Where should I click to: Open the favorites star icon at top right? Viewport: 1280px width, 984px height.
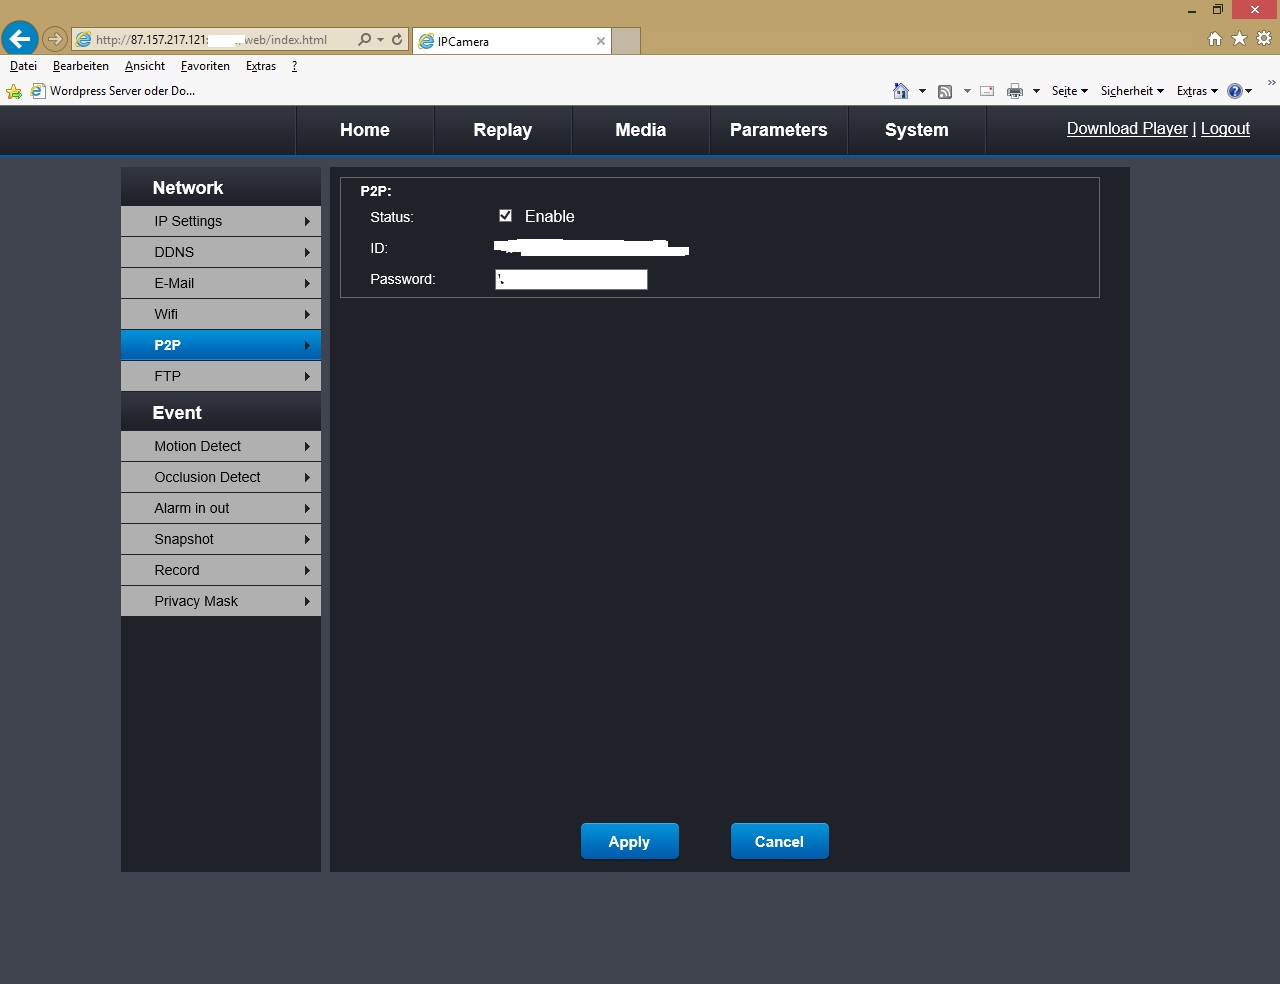(x=1239, y=38)
